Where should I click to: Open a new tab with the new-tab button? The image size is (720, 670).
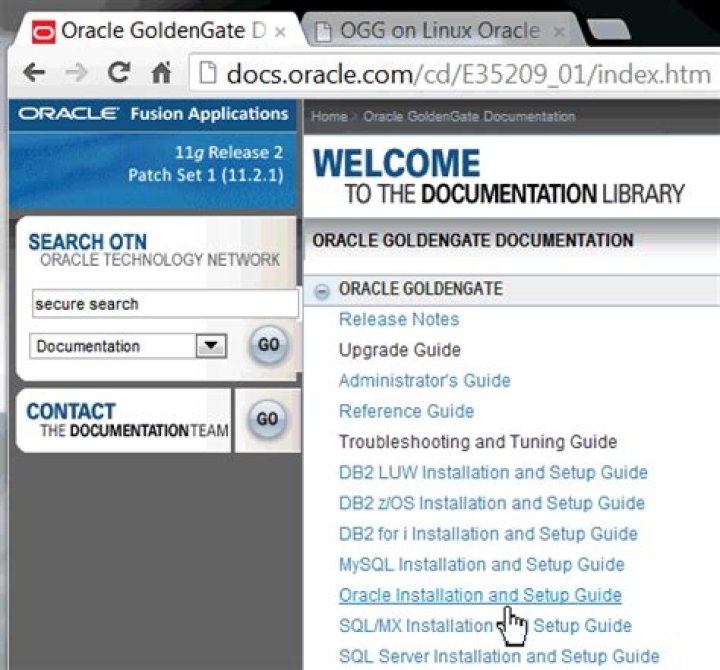click(x=608, y=30)
